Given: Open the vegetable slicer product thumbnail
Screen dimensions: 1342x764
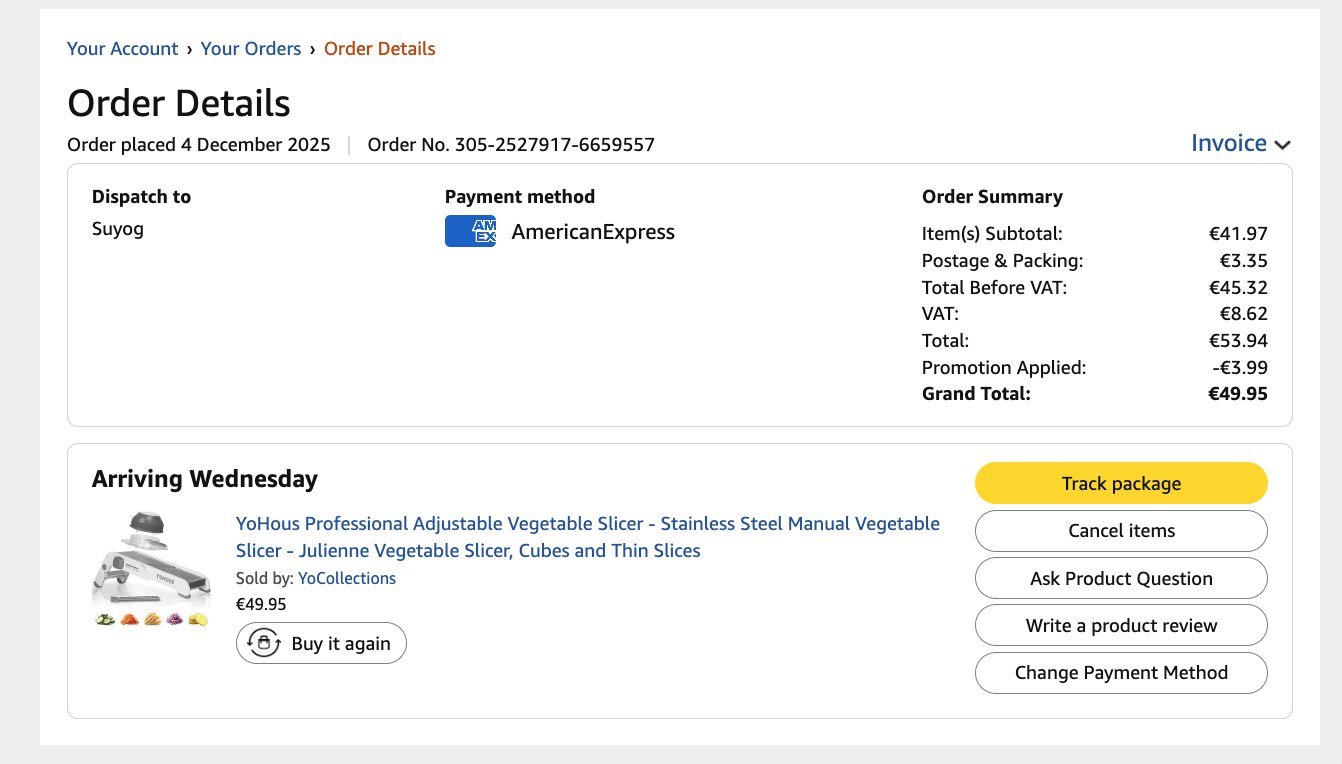Looking at the screenshot, I should click(150, 568).
